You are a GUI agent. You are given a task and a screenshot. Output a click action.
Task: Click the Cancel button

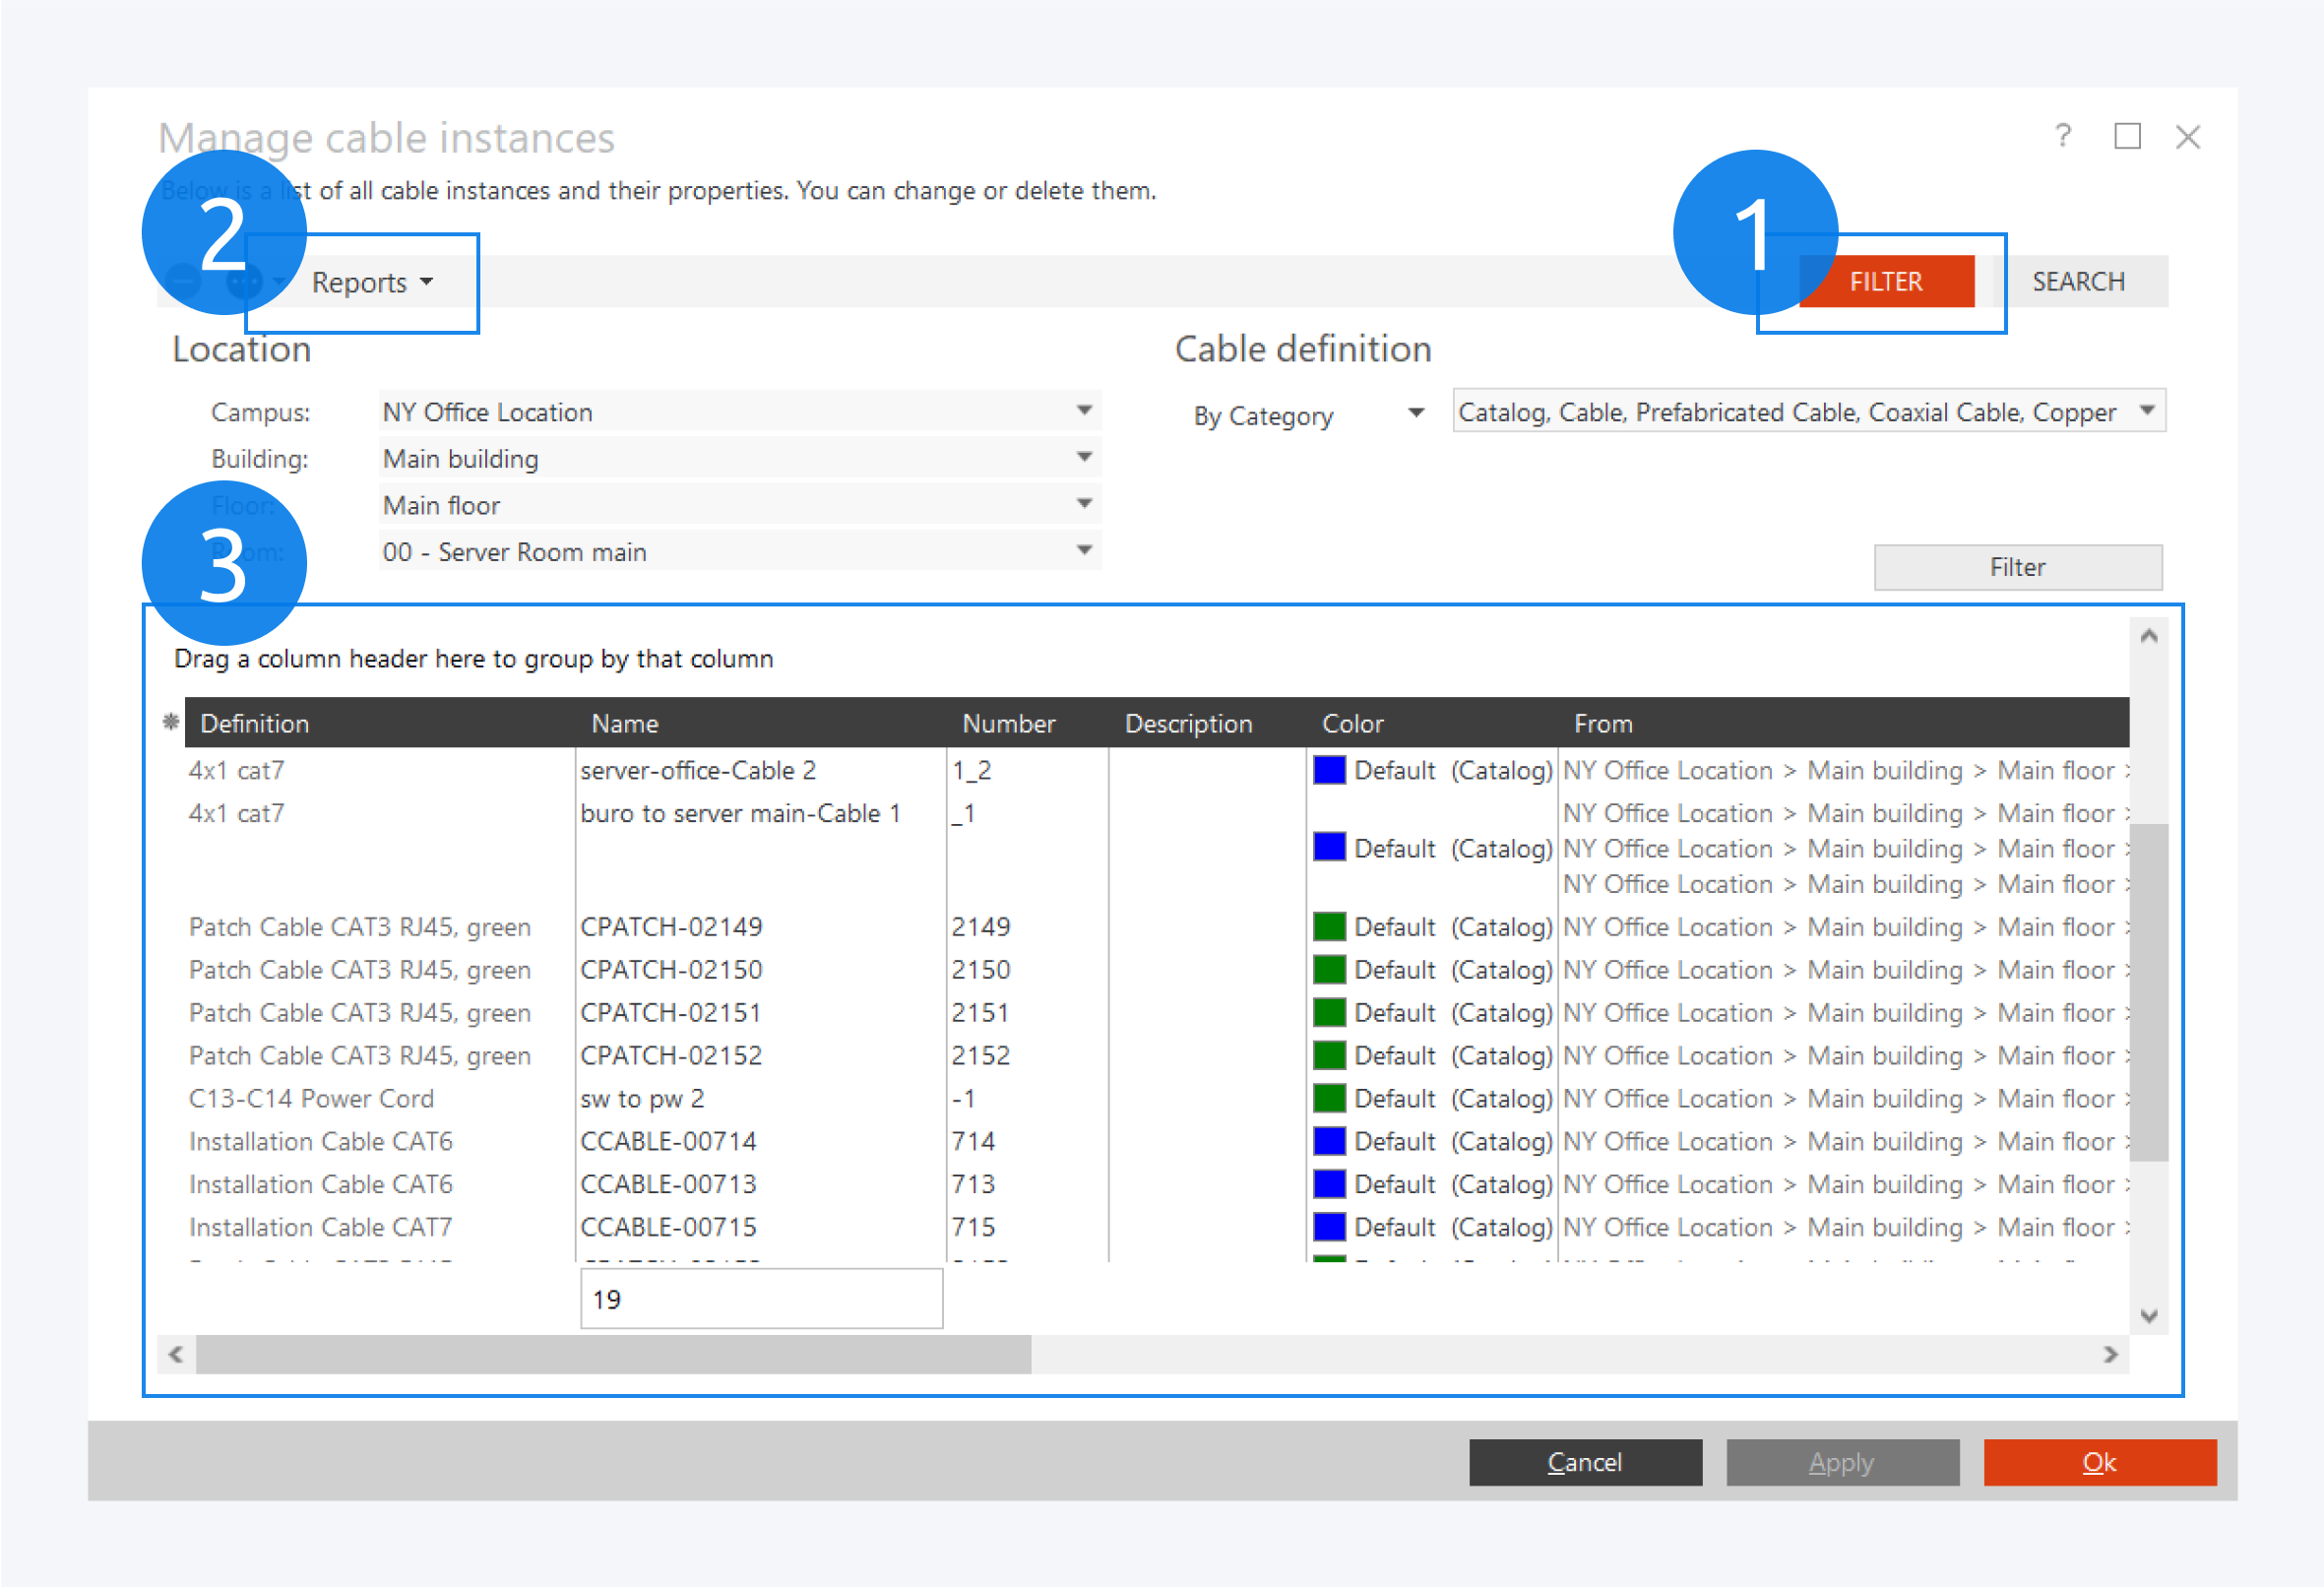tap(1584, 1462)
